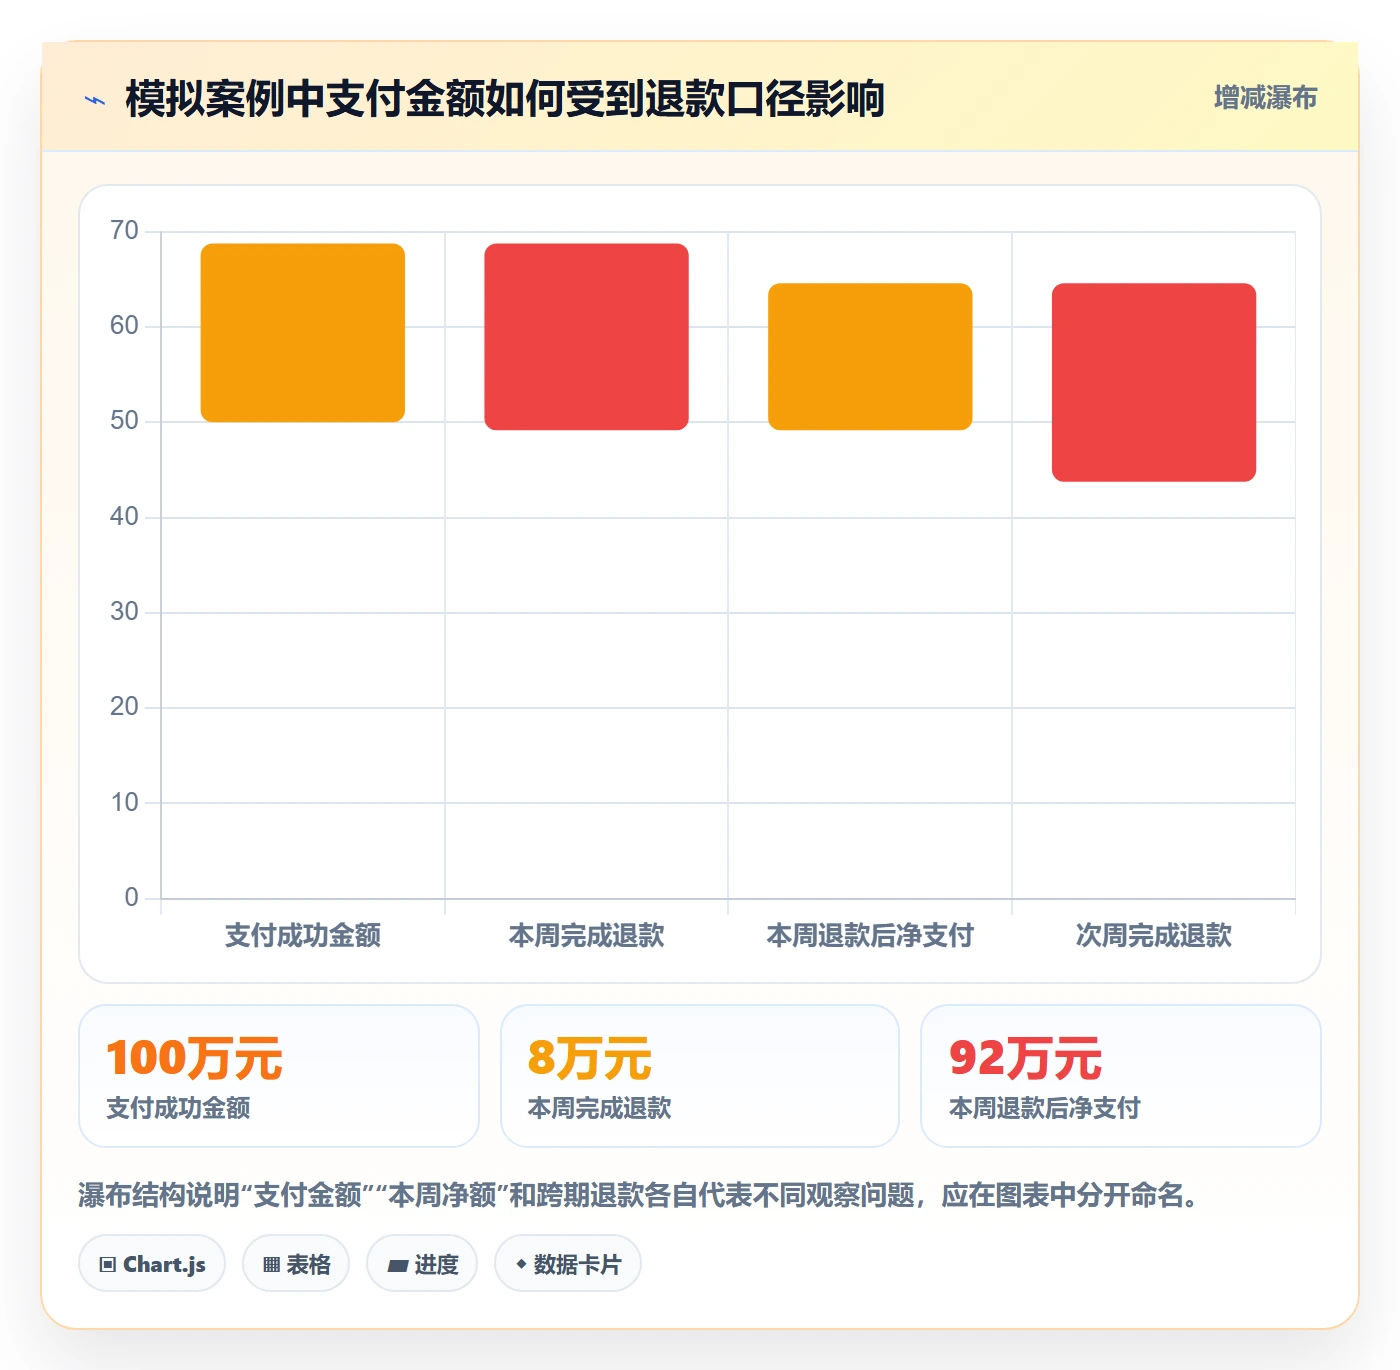Click the red 次周完成退款 bar
Image resolution: width=1400 pixels, height=1370 pixels.
tap(1154, 382)
